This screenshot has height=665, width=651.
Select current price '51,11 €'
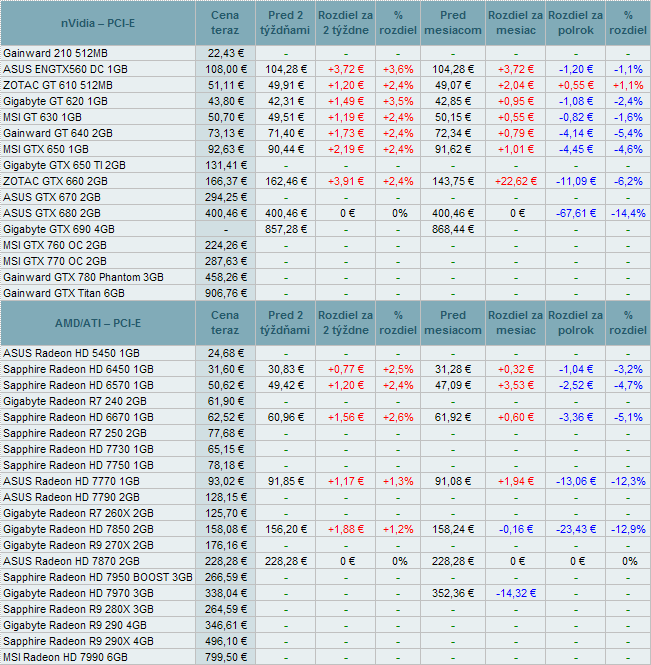226,85
